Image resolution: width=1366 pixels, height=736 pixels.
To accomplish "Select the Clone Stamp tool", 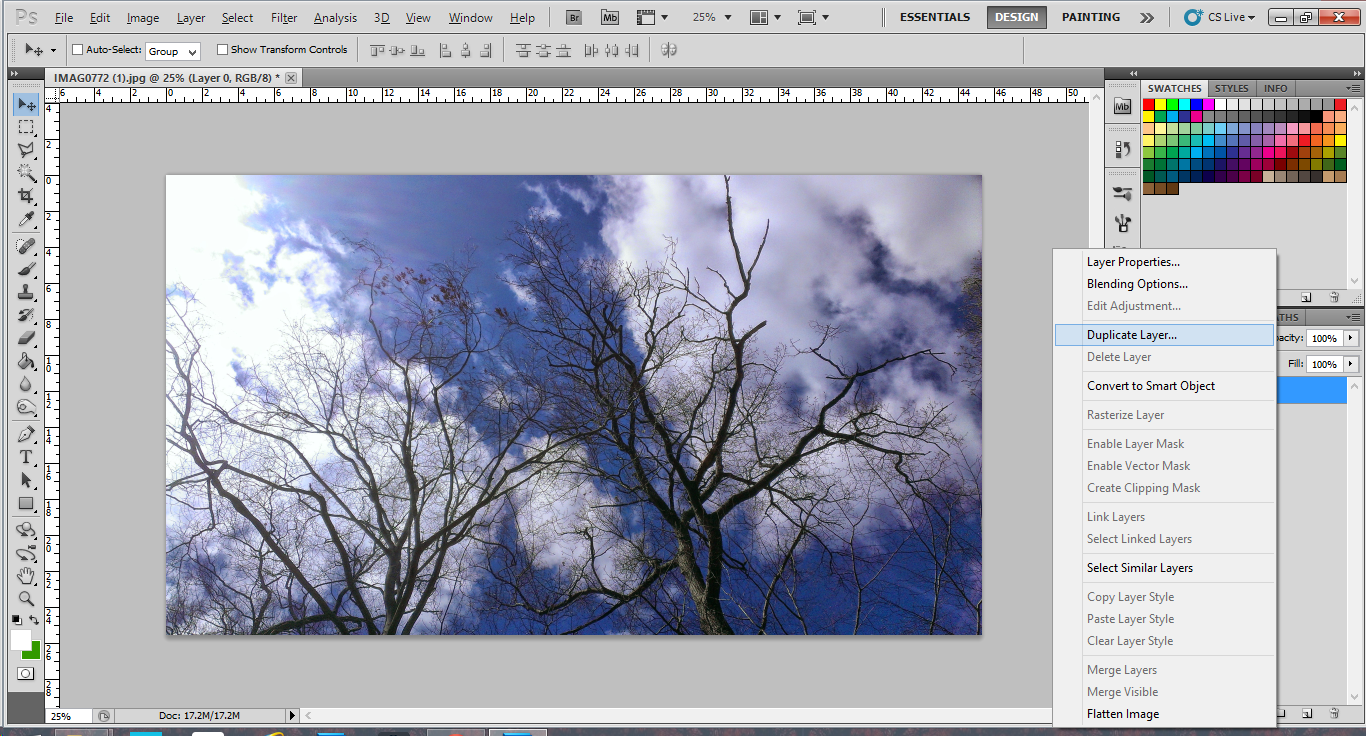I will pyautogui.click(x=26, y=293).
